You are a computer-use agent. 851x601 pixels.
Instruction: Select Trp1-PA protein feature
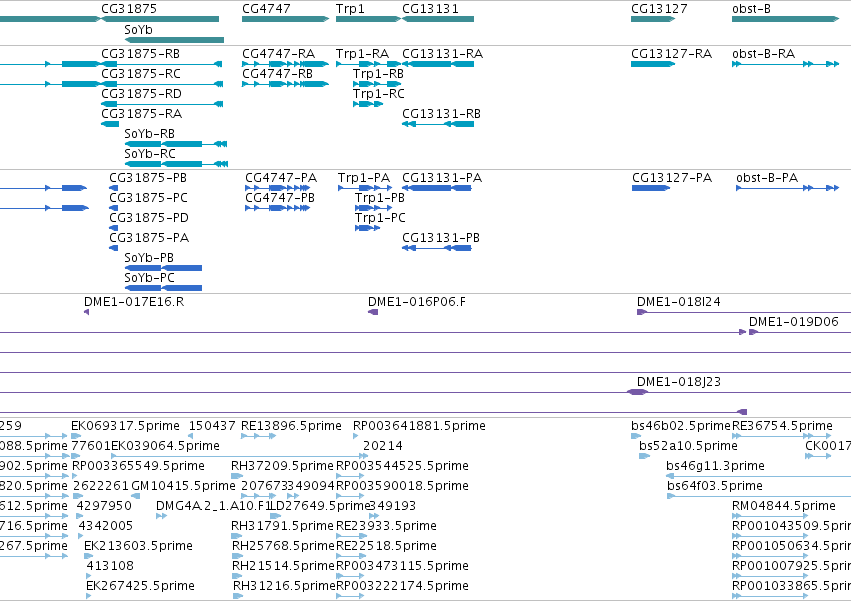[x=365, y=188]
